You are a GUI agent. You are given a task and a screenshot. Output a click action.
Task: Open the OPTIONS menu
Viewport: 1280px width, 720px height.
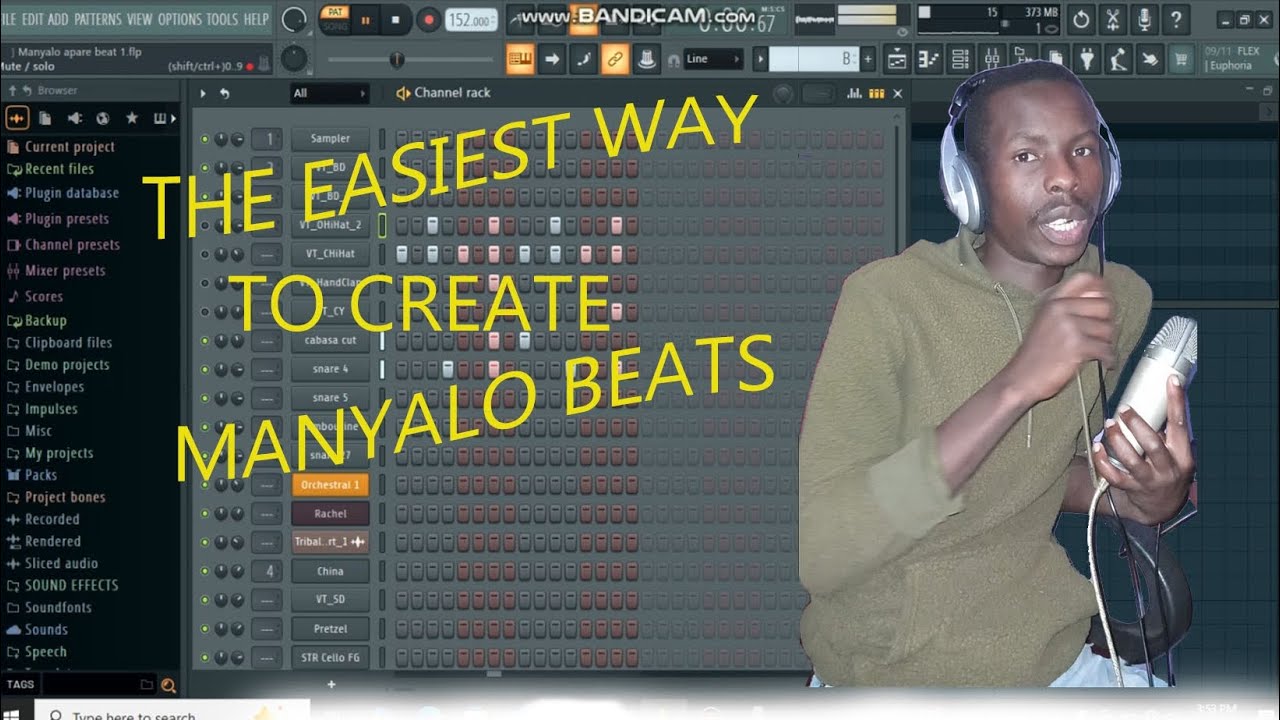click(x=180, y=19)
